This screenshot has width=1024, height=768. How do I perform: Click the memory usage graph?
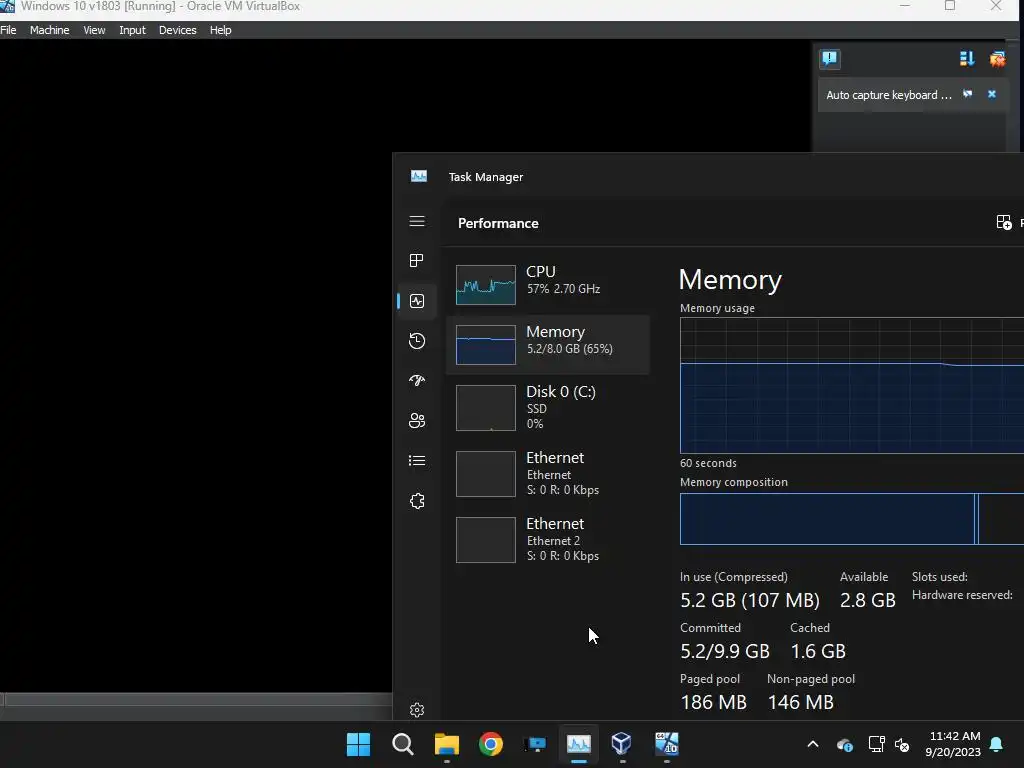(852, 385)
